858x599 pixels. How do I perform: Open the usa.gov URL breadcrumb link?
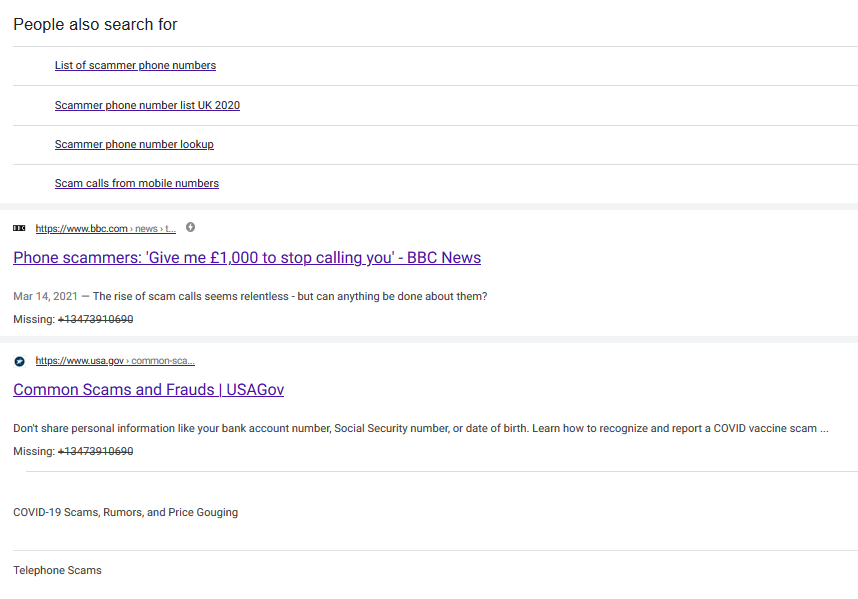[115, 360]
